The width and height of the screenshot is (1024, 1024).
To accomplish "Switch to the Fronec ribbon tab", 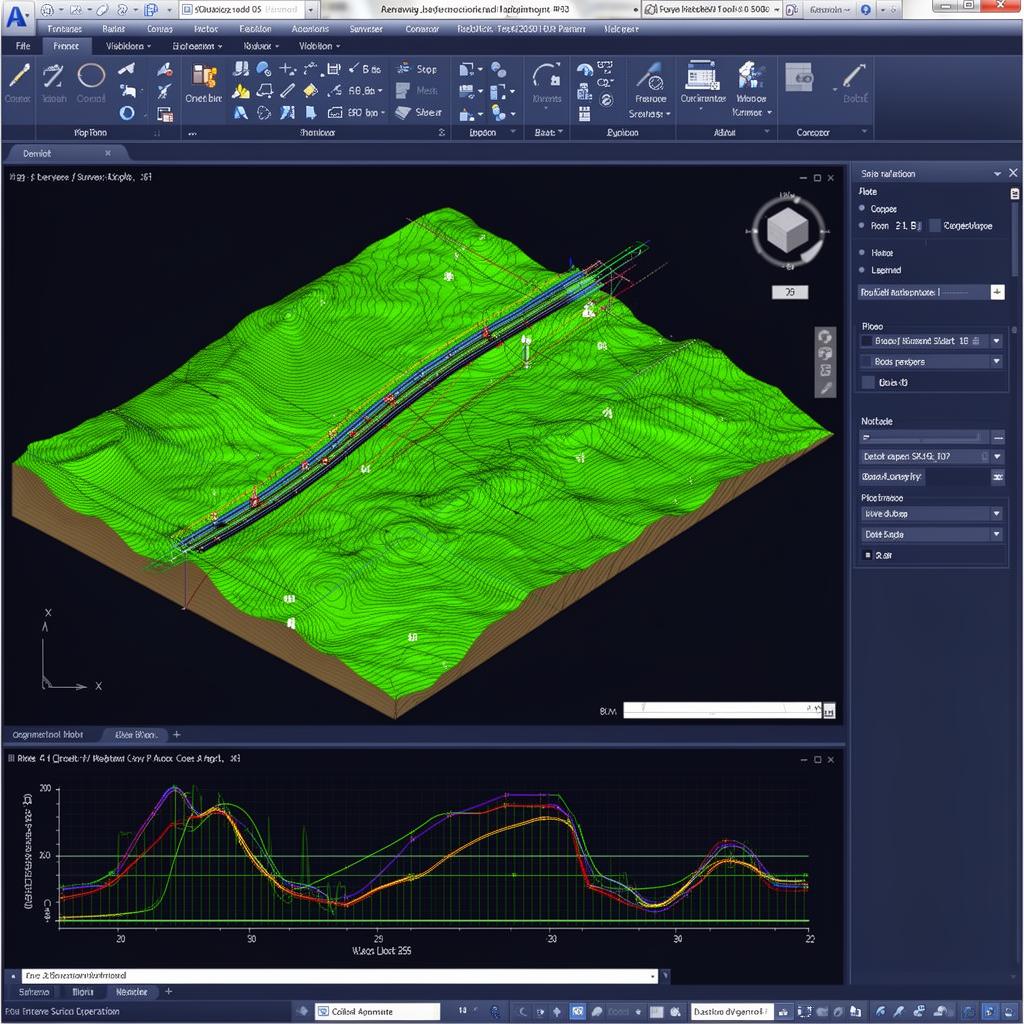I will tap(66, 46).
